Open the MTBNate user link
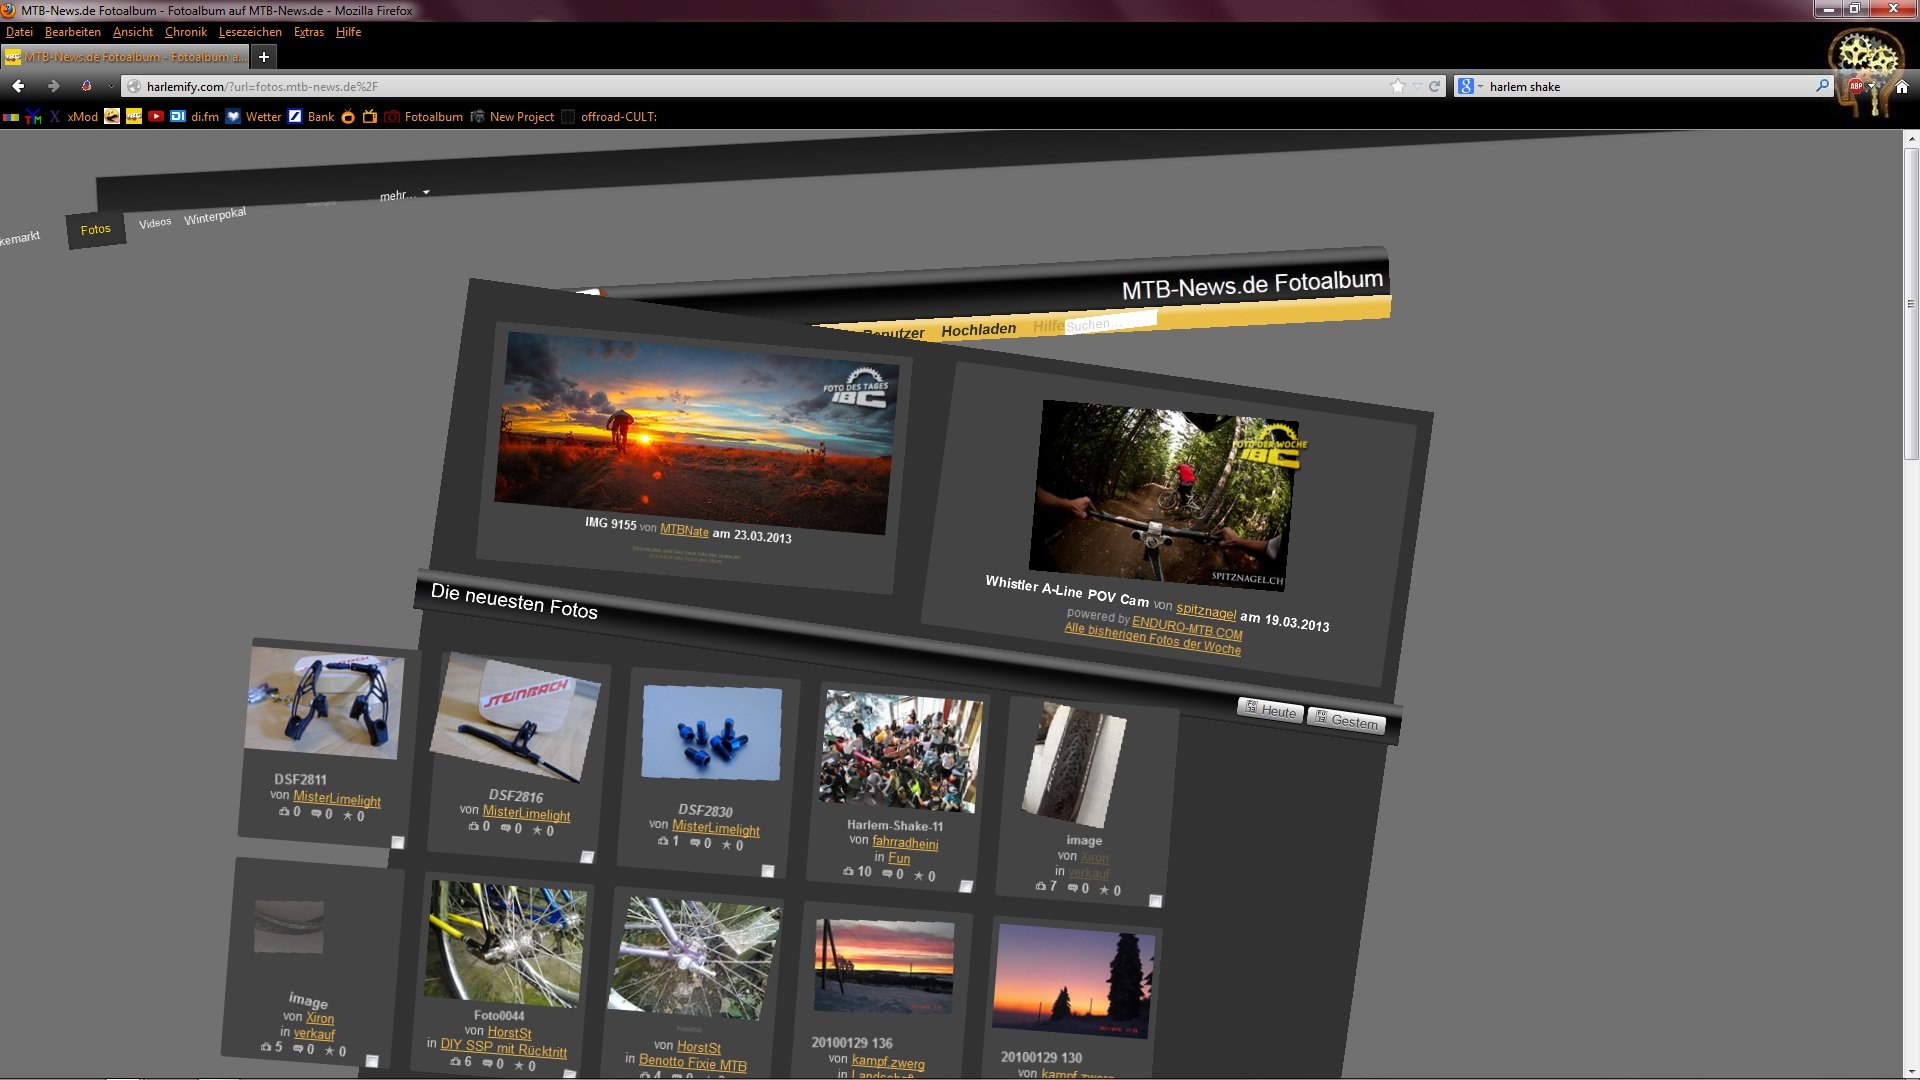Screen dimensions: 1920x1080 point(684,530)
